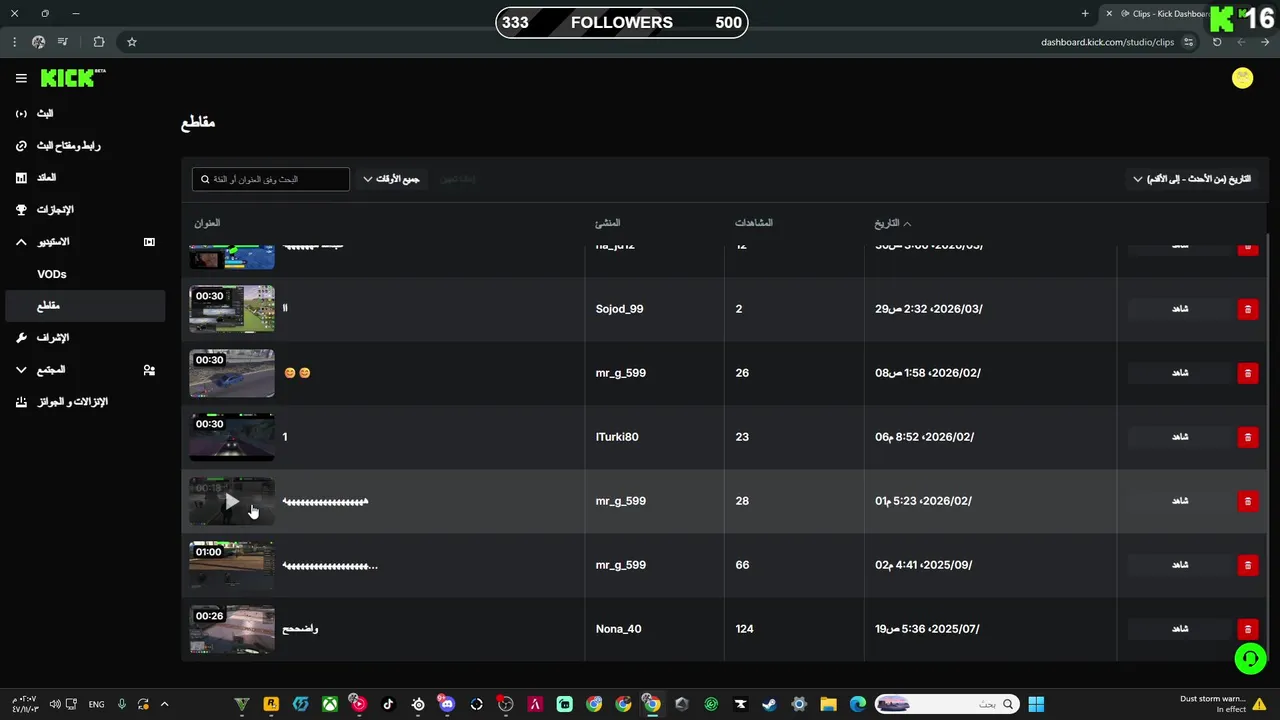Delete the Nona_40 clip
The image size is (1280, 720).
(1248, 629)
